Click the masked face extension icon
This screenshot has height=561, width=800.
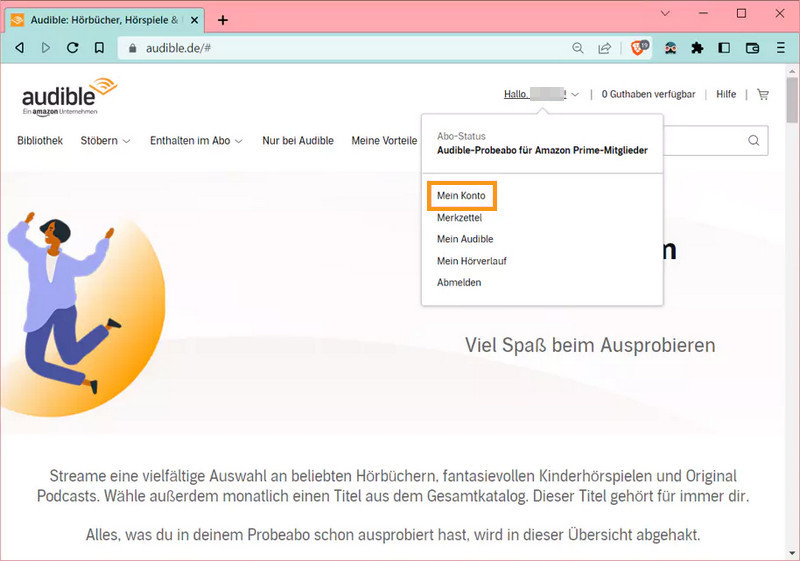(x=670, y=48)
